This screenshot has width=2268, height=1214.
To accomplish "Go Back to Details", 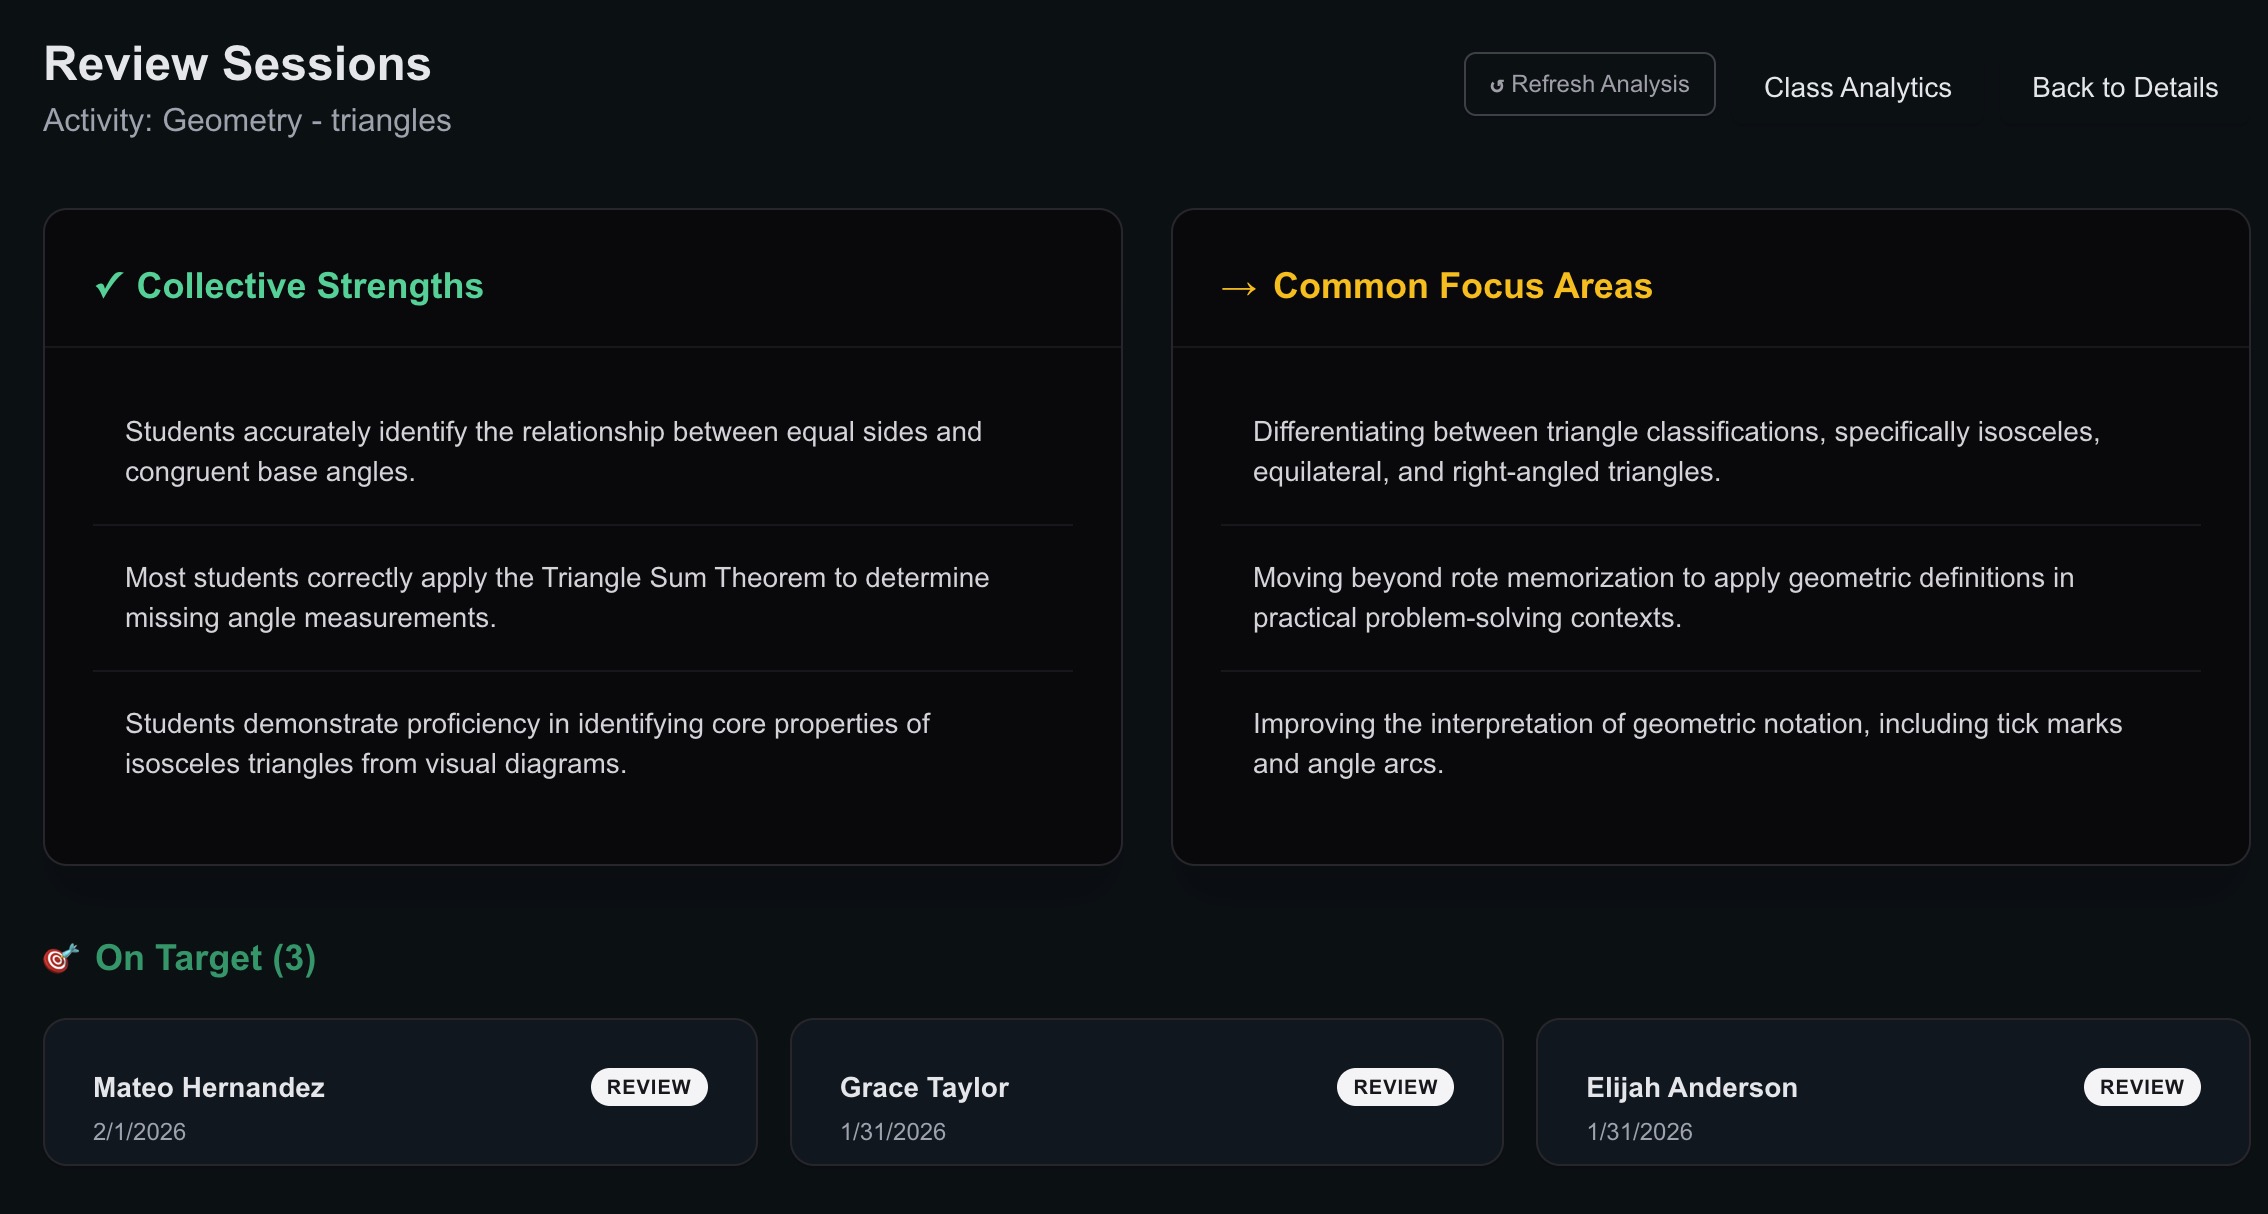I will pyautogui.click(x=2124, y=88).
